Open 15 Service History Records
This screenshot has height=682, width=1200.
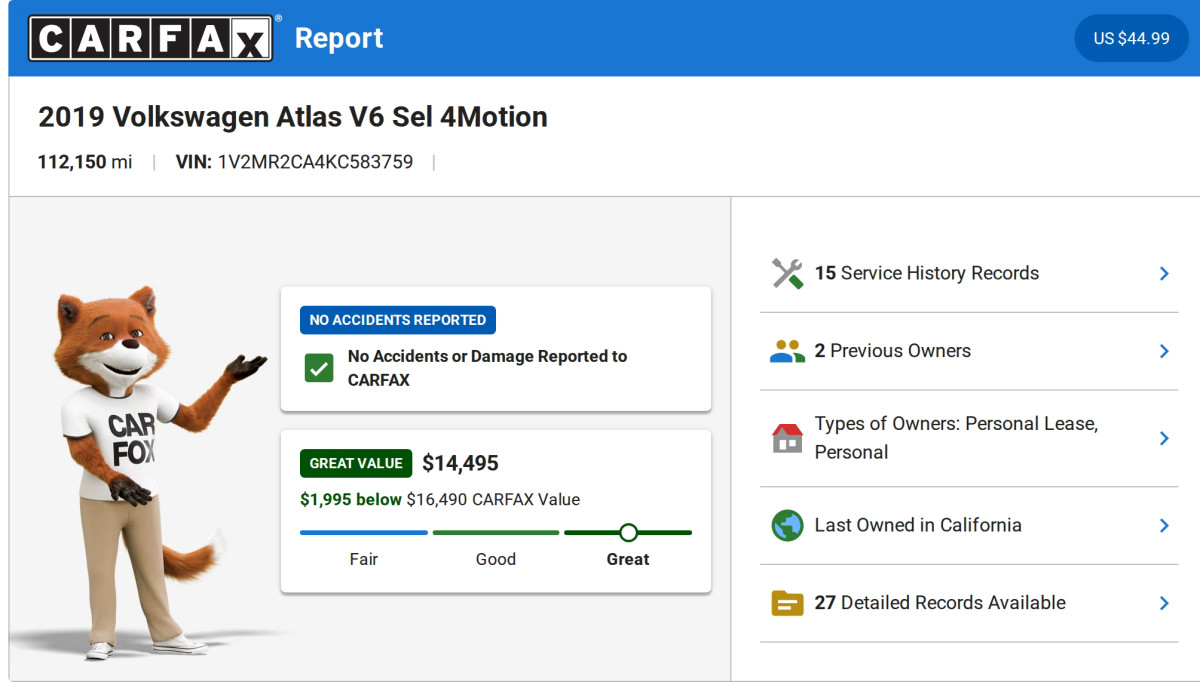[969, 273]
